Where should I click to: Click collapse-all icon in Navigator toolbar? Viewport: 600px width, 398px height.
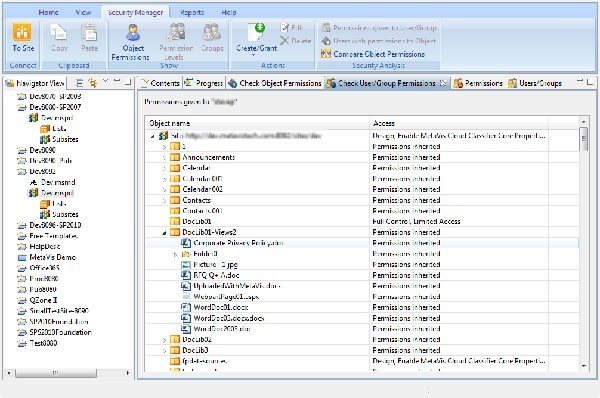tap(79, 83)
